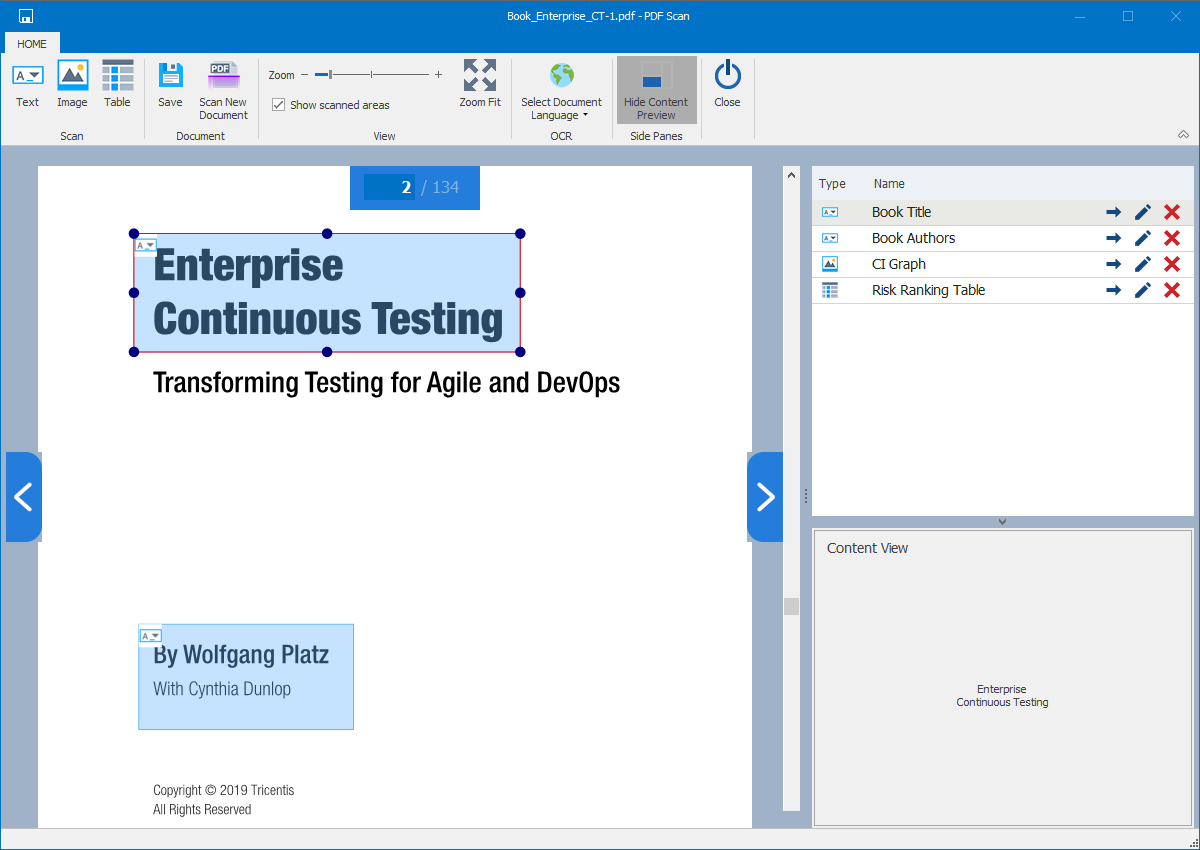Select the Table scan tool

[117, 85]
